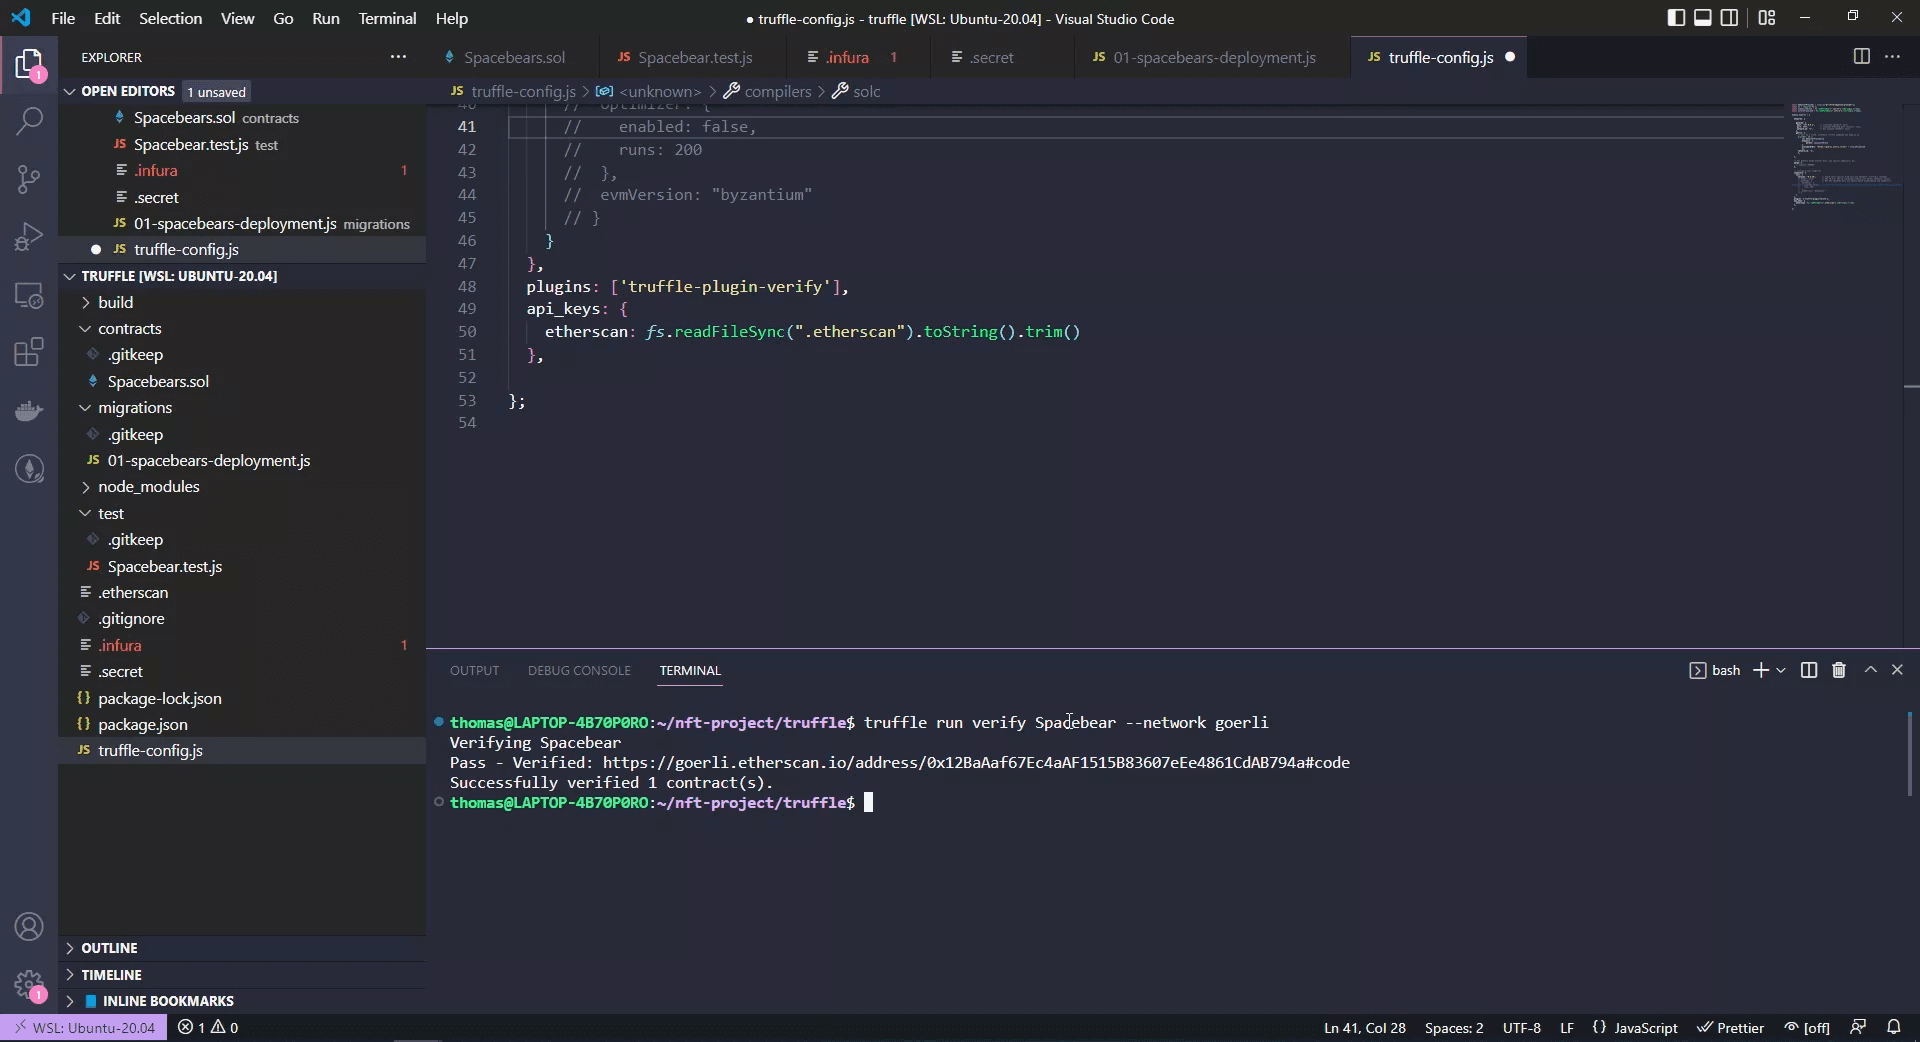
Task: Expand the node_modules folder
Action: 85,486
